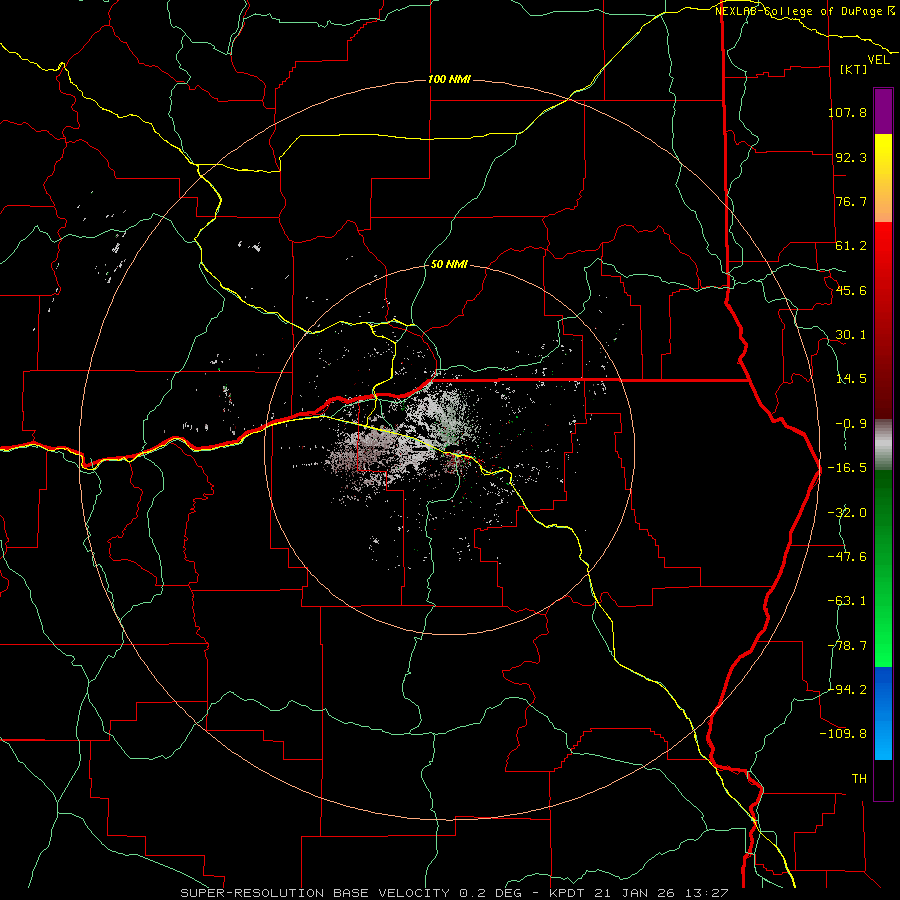
Task: Click the 'NEXLAB-College of DuPage' label
Action: click(x=798, y=11)
